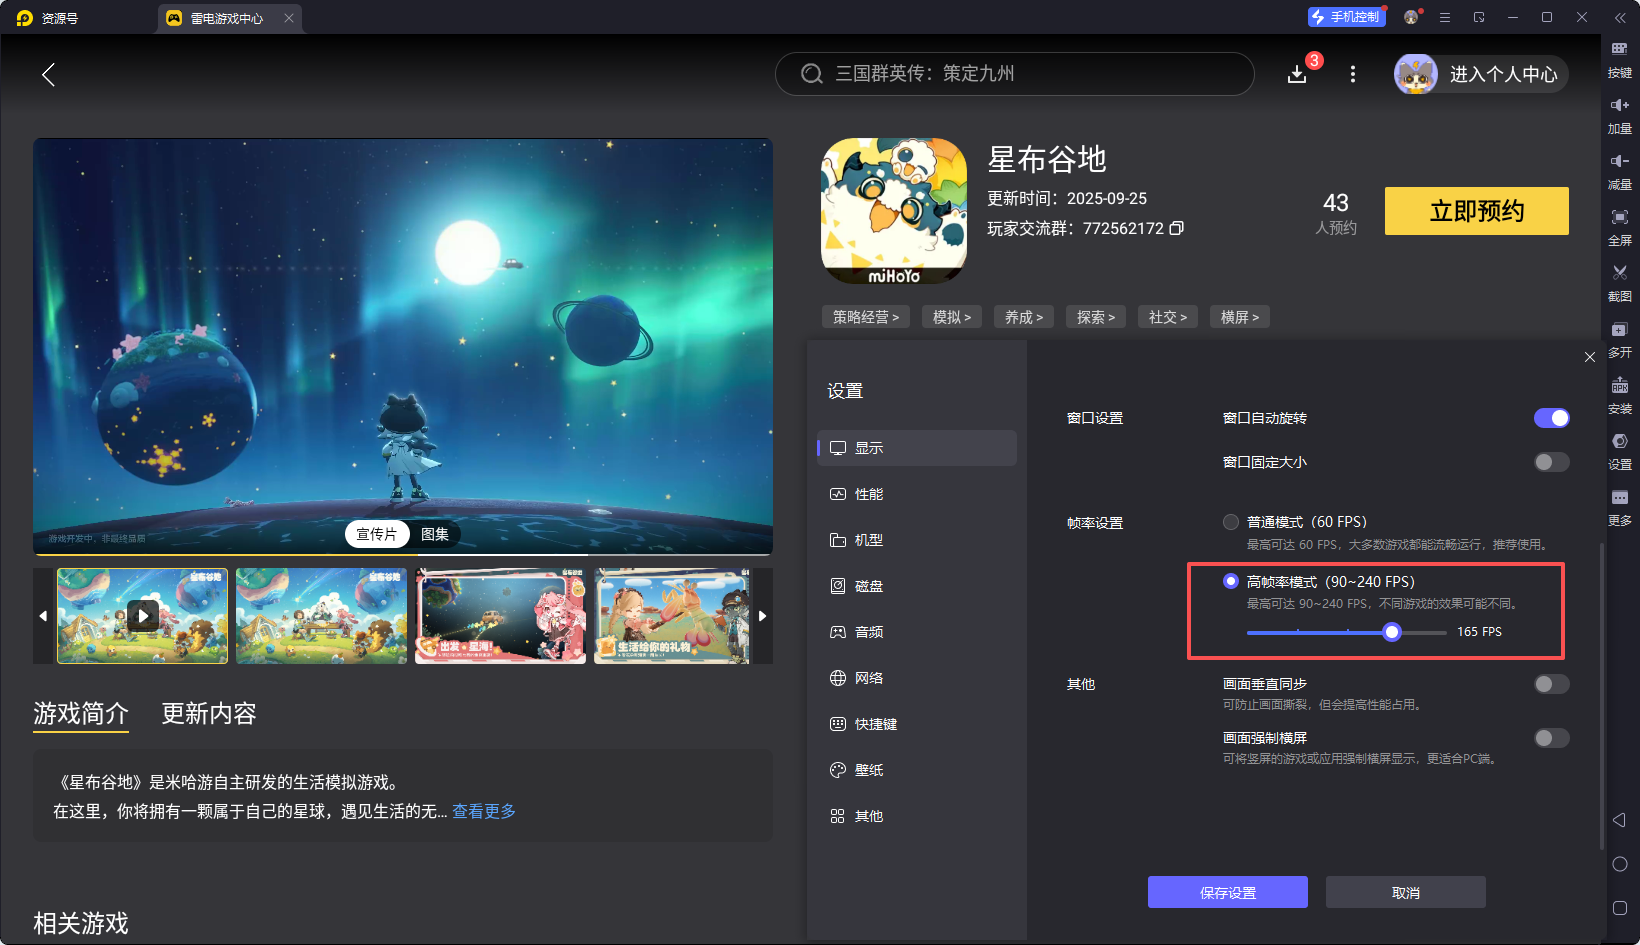Disable 窗口自动旋转 auto-rotation
The height and width of the screenshot is (945, 1640).
coord(1551,418)
